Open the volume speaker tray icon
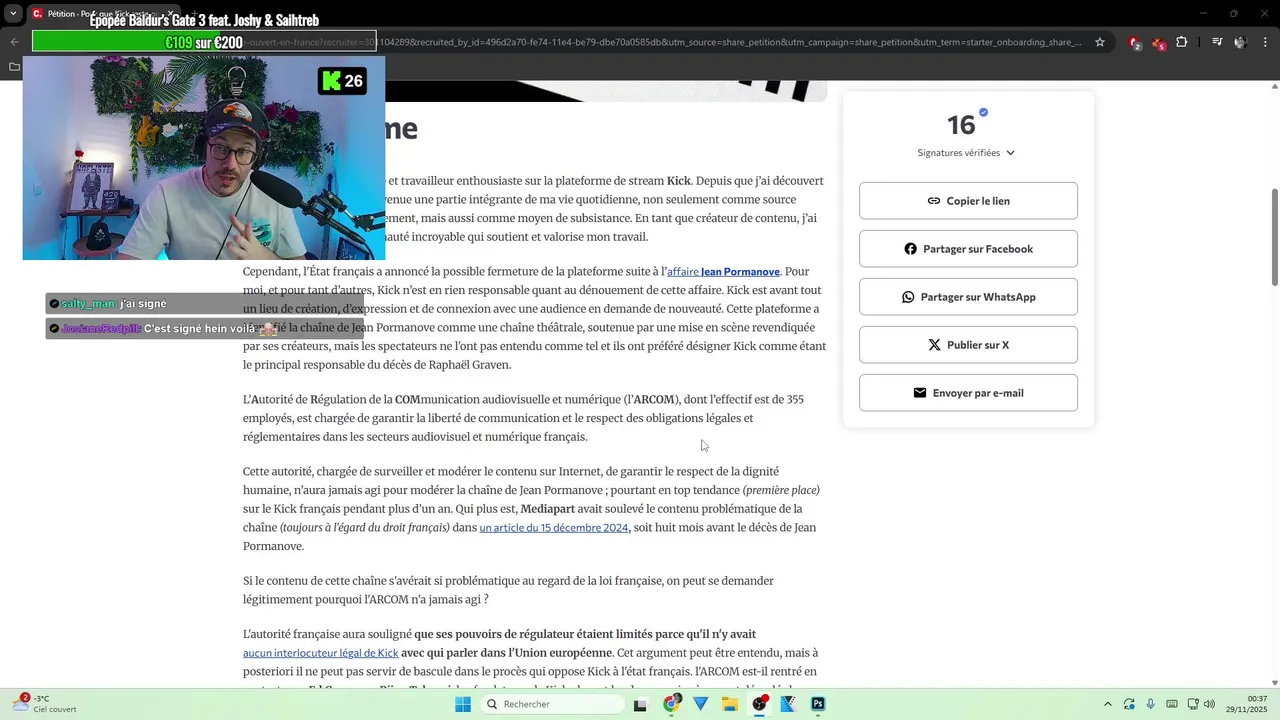This screenshot has width=1280, height=720. click(x=1209, y=704)
